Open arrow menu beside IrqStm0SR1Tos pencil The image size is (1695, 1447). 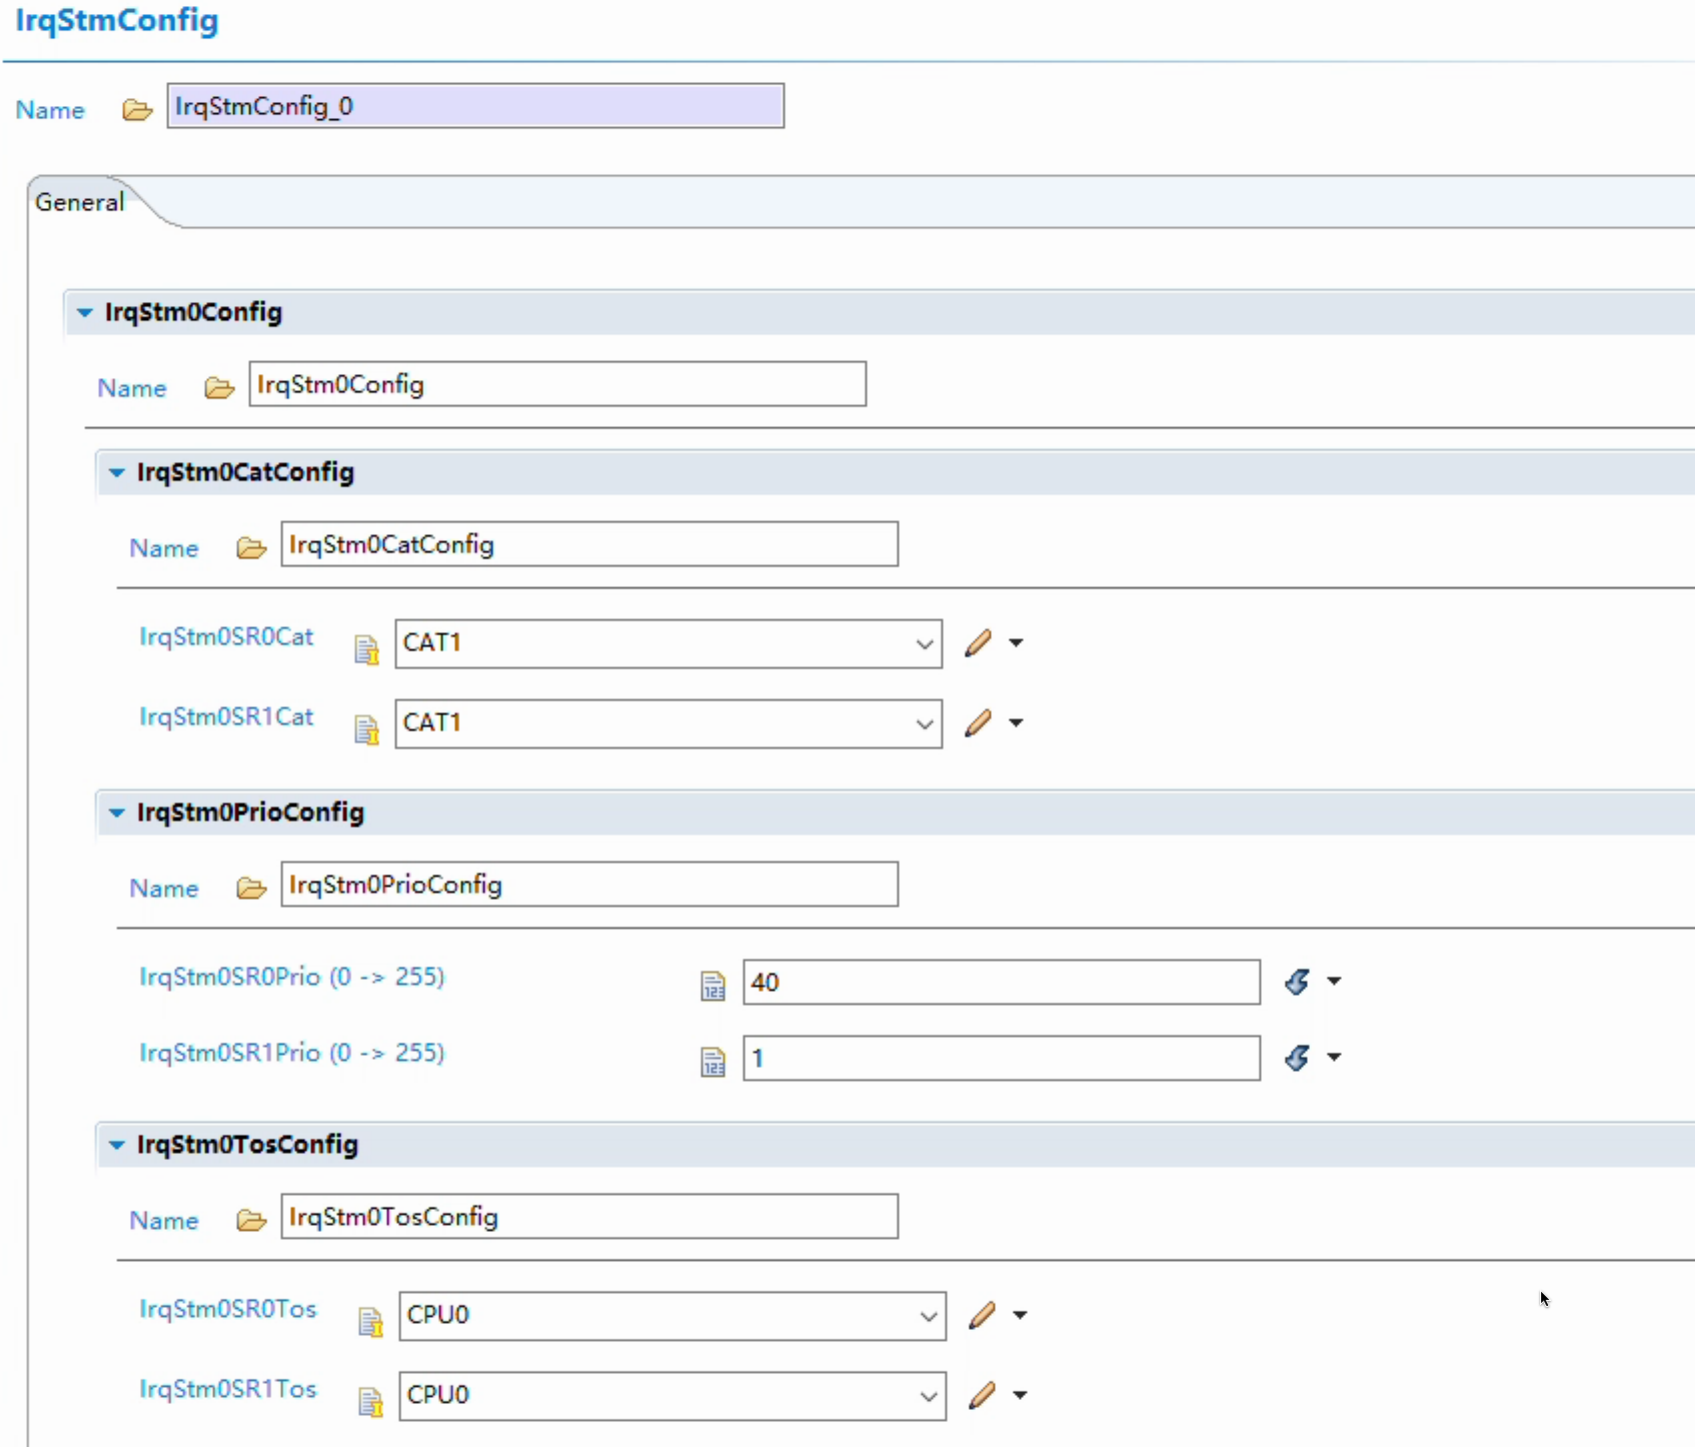tap(1020, 1395)
